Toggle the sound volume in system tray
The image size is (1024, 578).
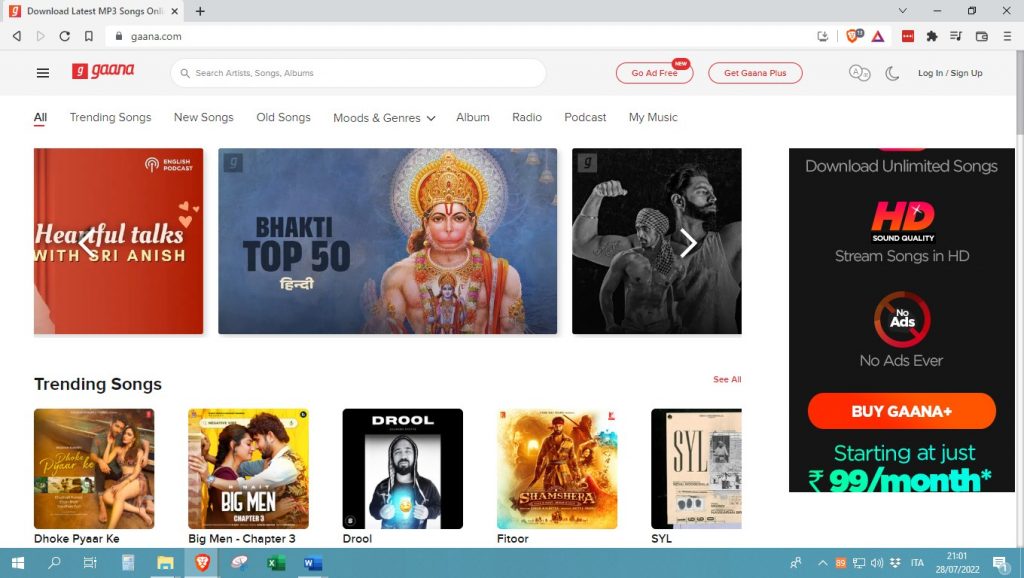point(876,563)
